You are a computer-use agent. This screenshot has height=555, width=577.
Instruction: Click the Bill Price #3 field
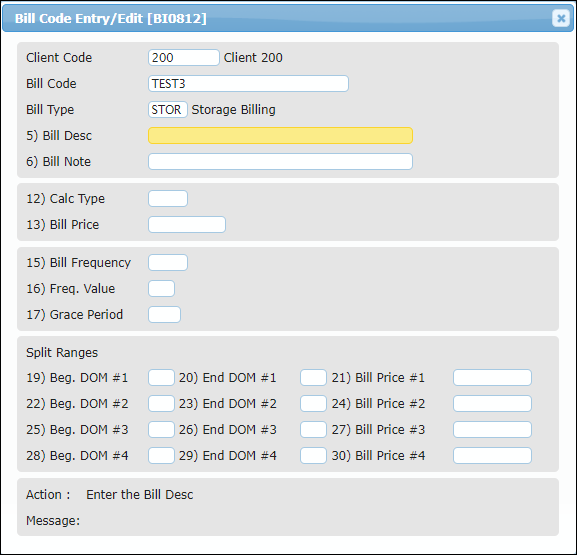[492, 429]
